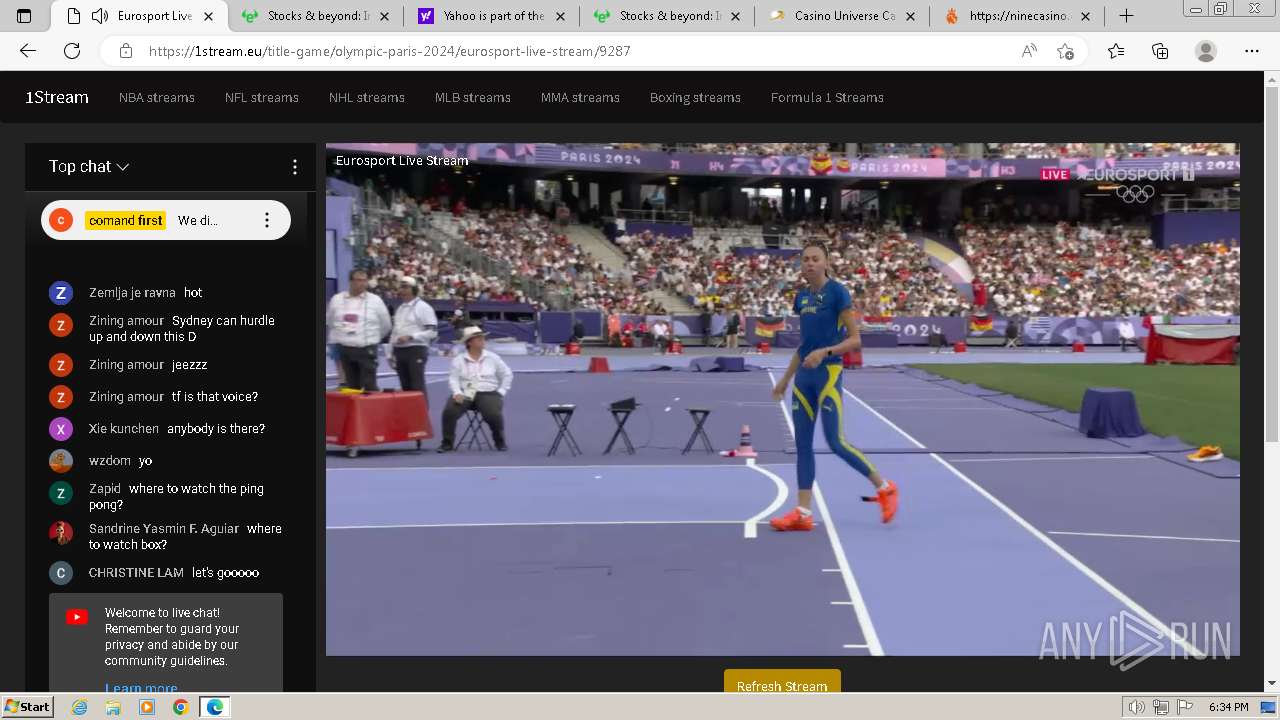Mute the Eurosport Live tab audio icon

click(100, 16)
